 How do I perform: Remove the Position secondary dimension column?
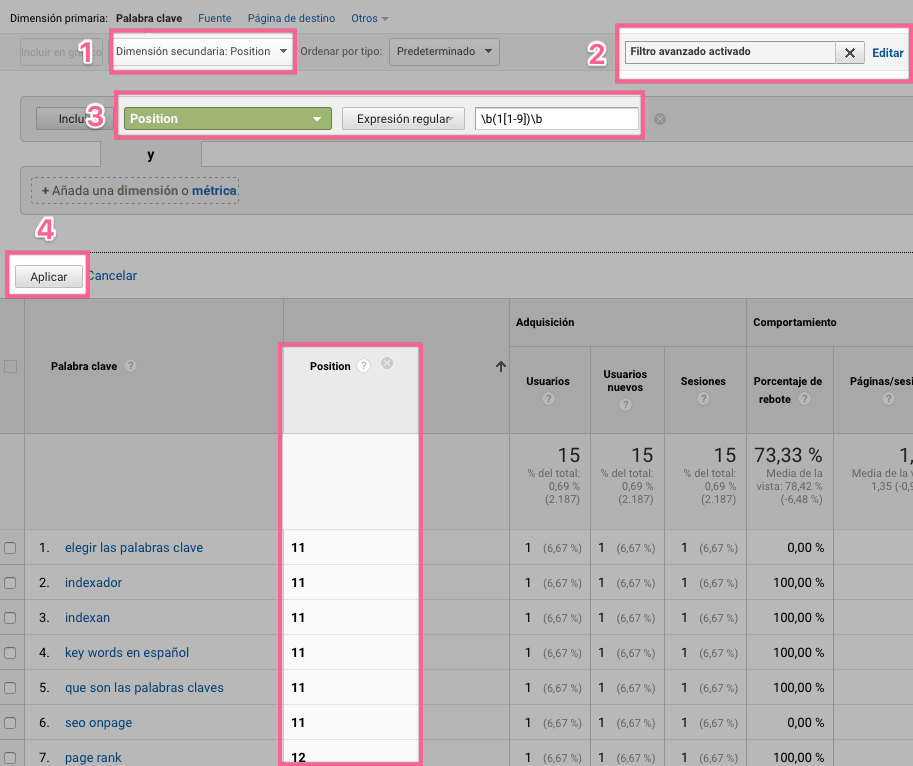387,364
